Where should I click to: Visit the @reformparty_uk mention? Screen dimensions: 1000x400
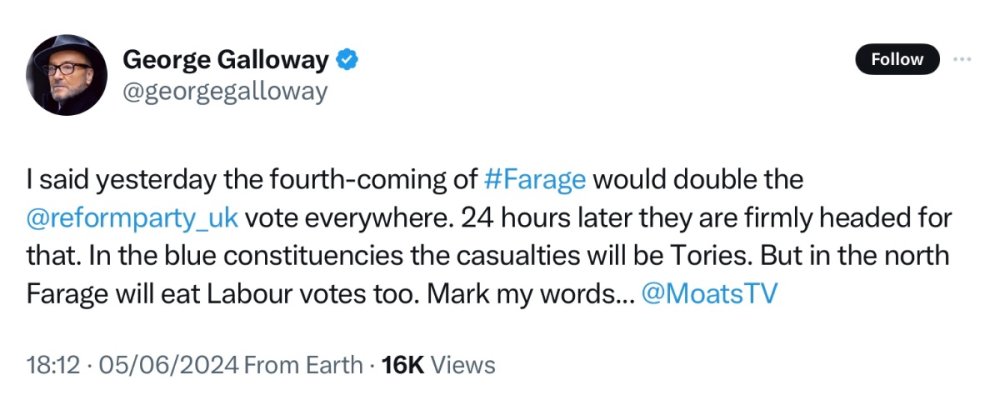[132, 217]
